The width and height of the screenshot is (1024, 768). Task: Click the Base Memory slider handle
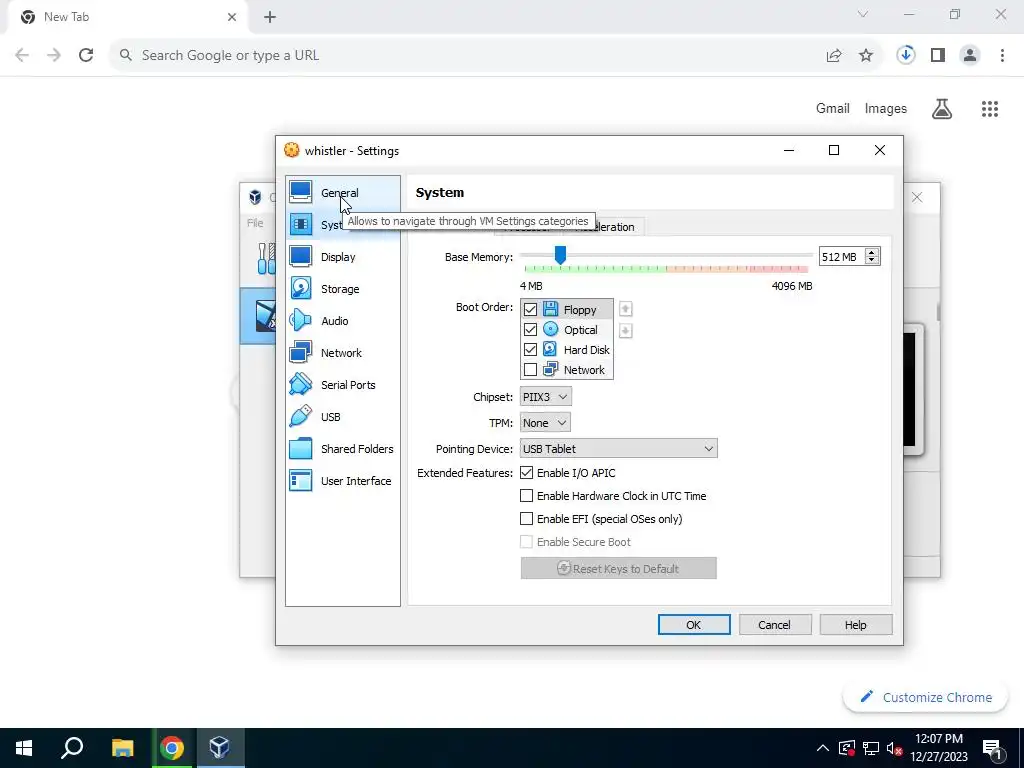click(560, 255)
